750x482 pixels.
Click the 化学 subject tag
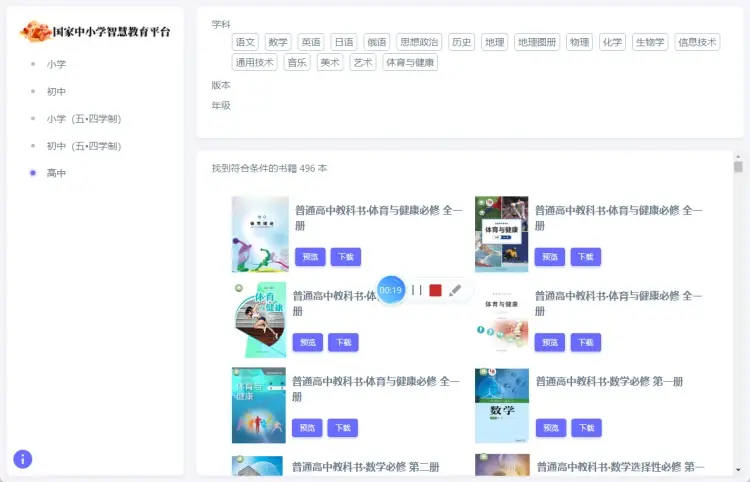click(612, 42)
